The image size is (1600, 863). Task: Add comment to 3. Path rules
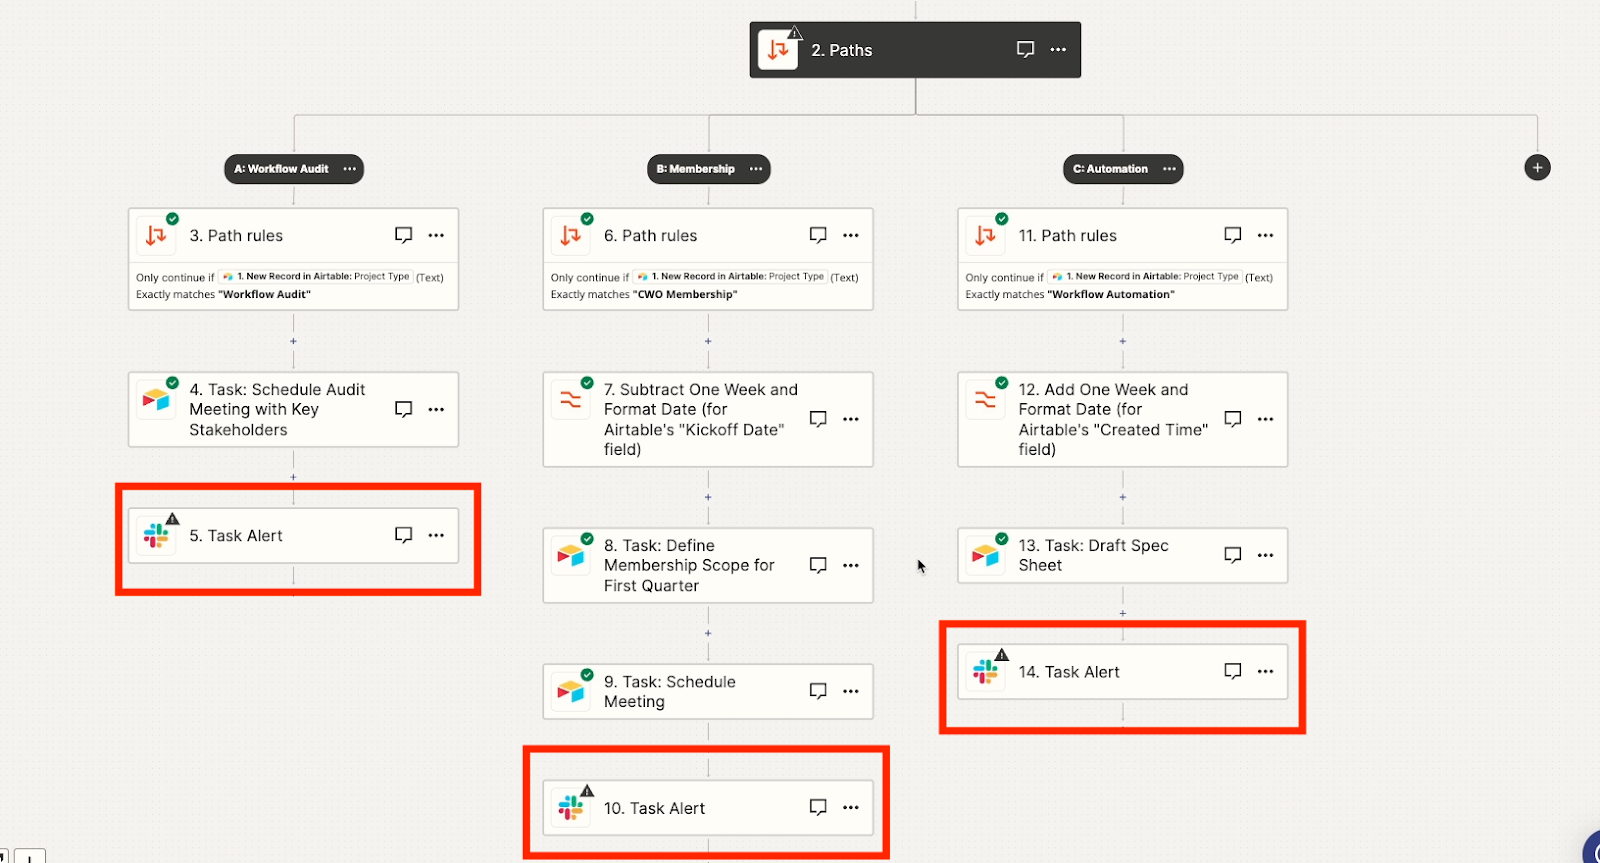[403, 235]
